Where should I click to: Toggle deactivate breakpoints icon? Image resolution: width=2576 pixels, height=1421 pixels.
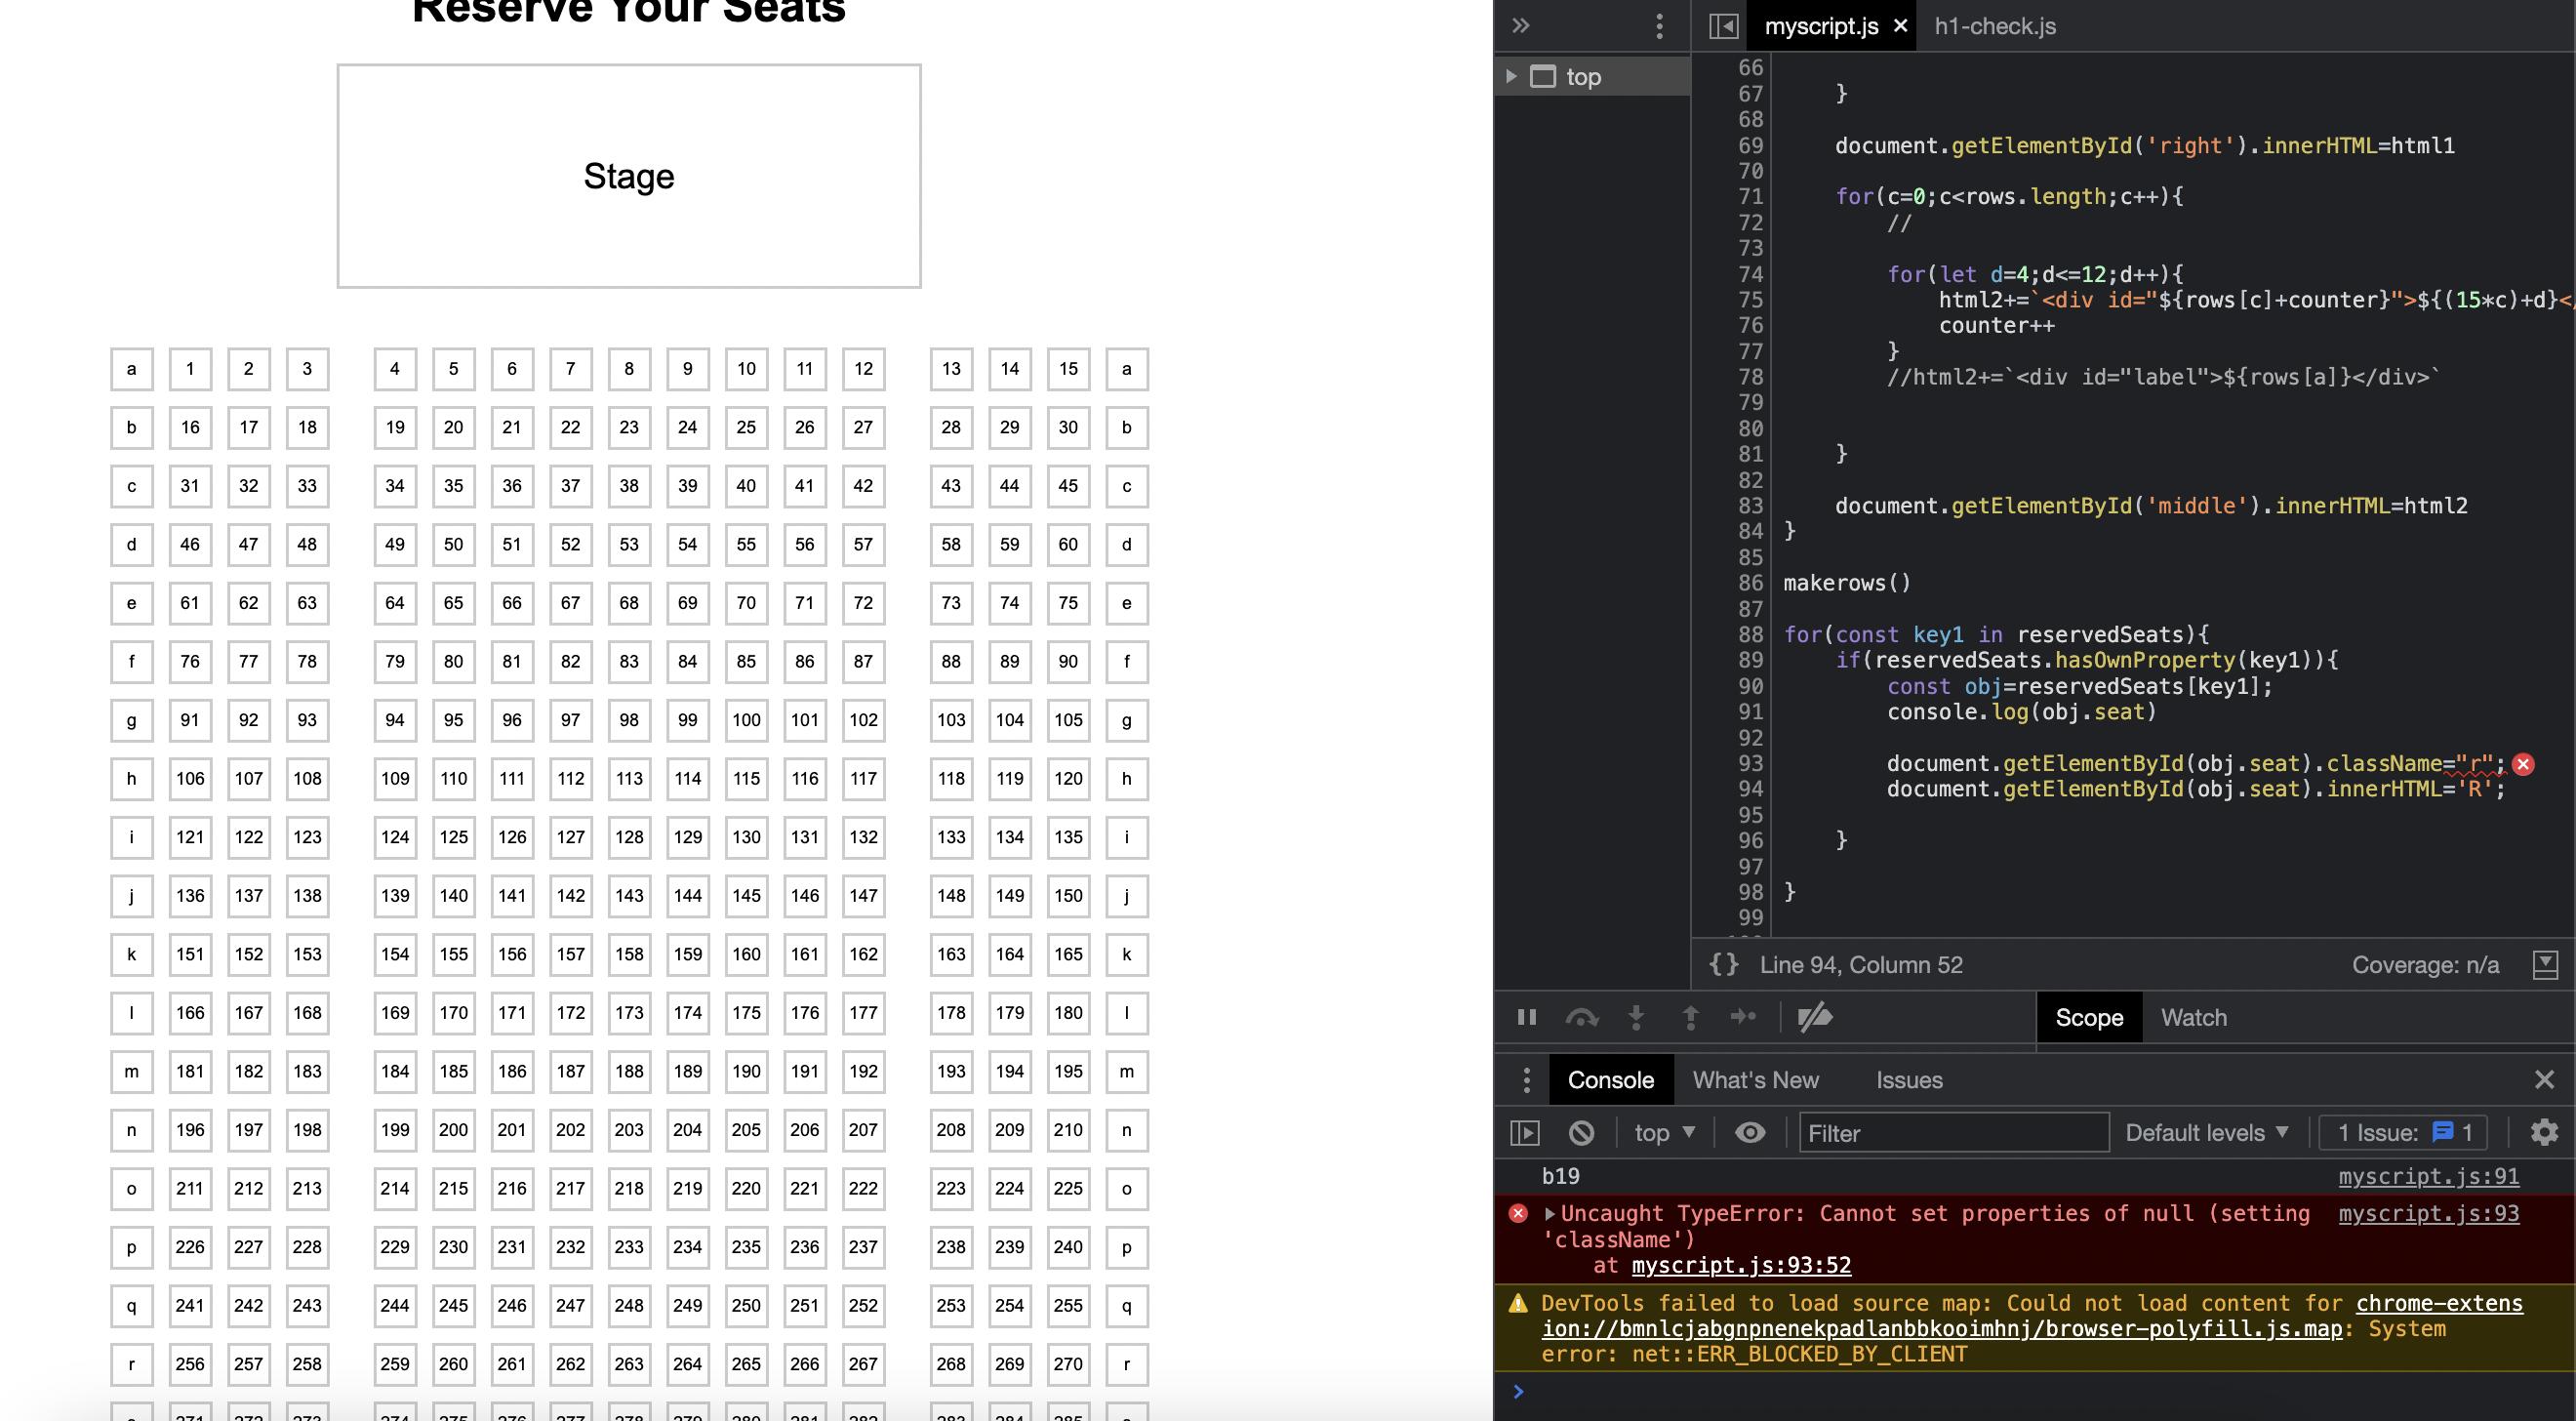coord(1814,1017)
